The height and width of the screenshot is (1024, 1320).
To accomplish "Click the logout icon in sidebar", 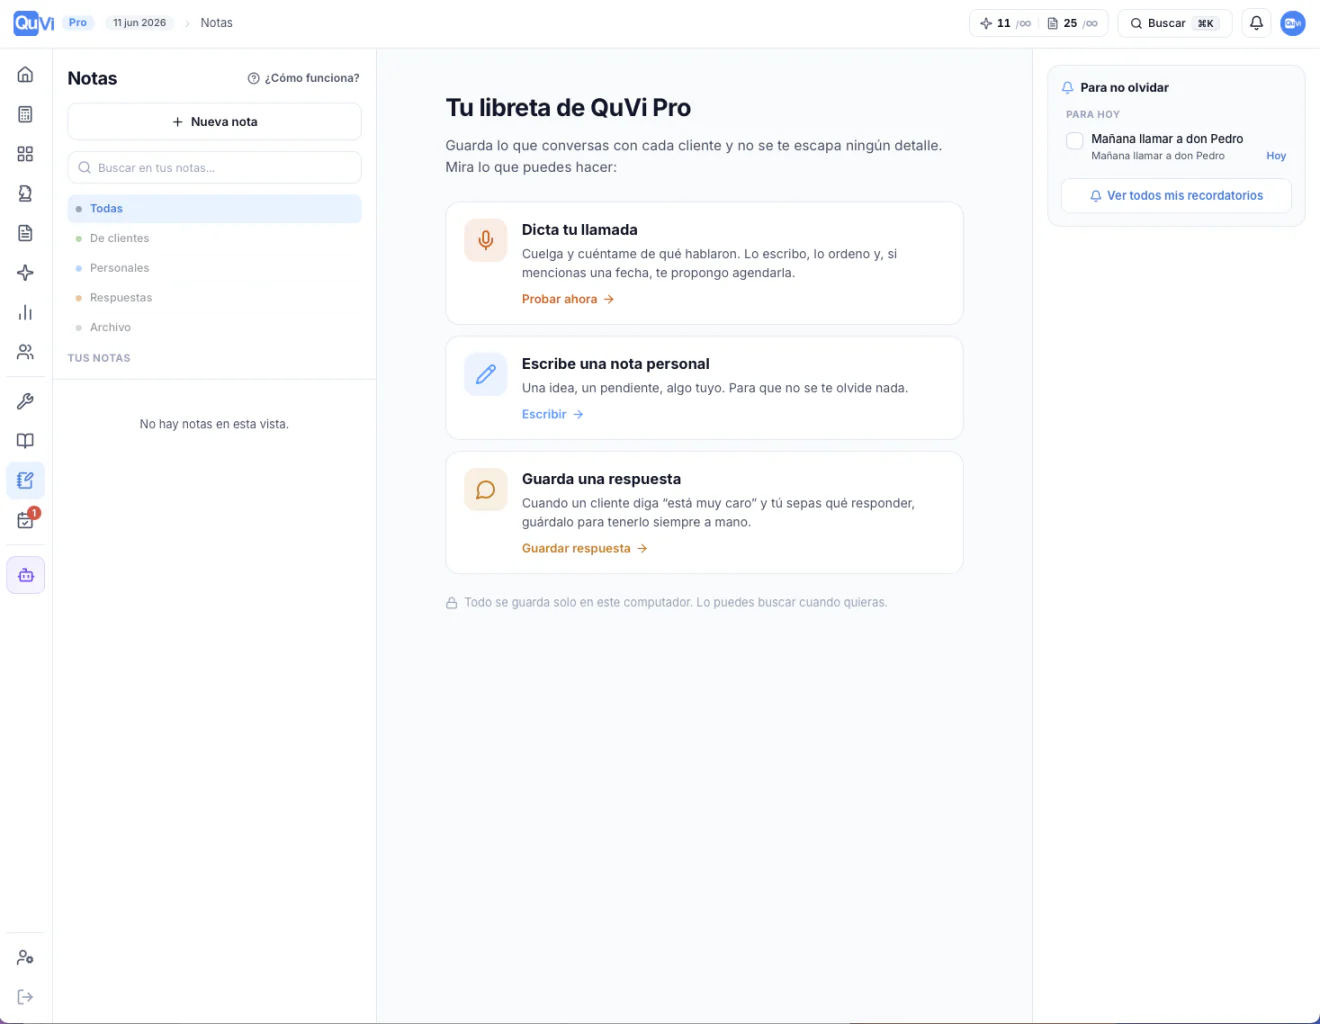I will point(26,997).
